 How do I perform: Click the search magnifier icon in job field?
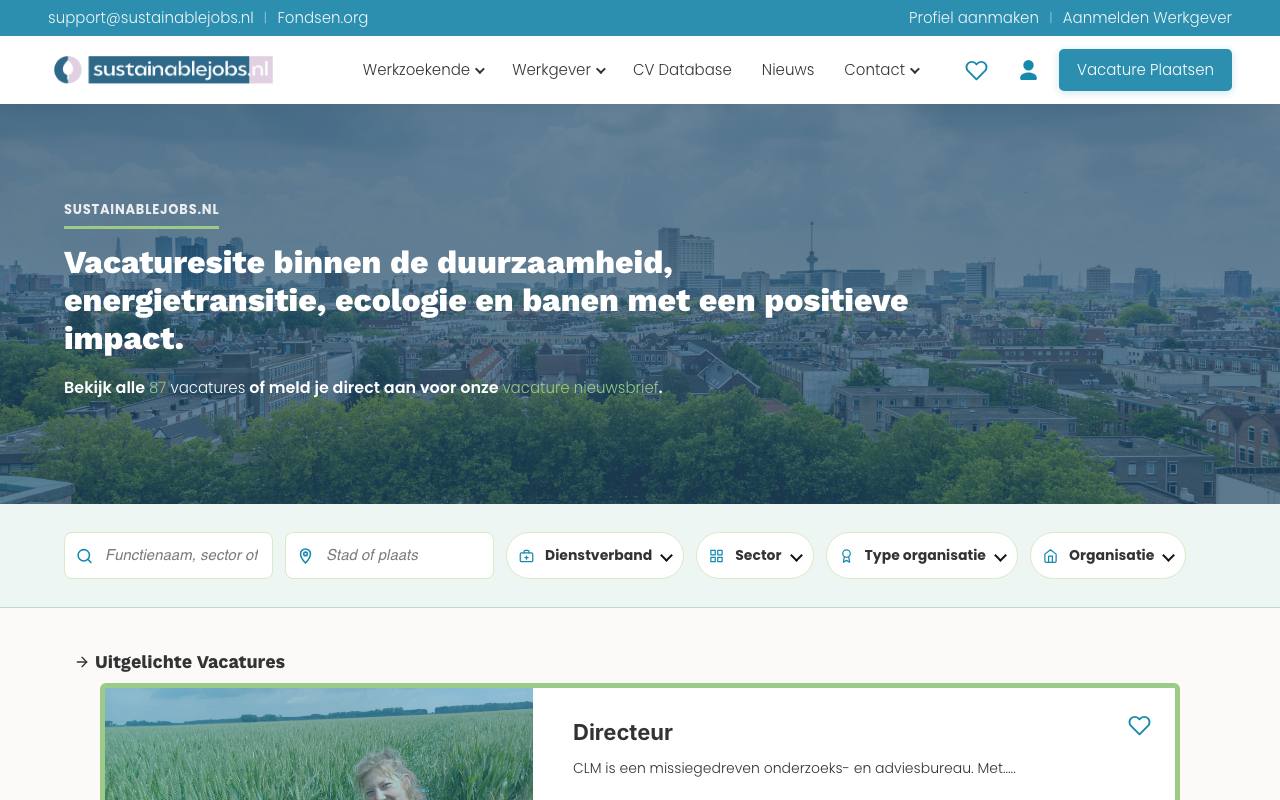click(85, 556)
